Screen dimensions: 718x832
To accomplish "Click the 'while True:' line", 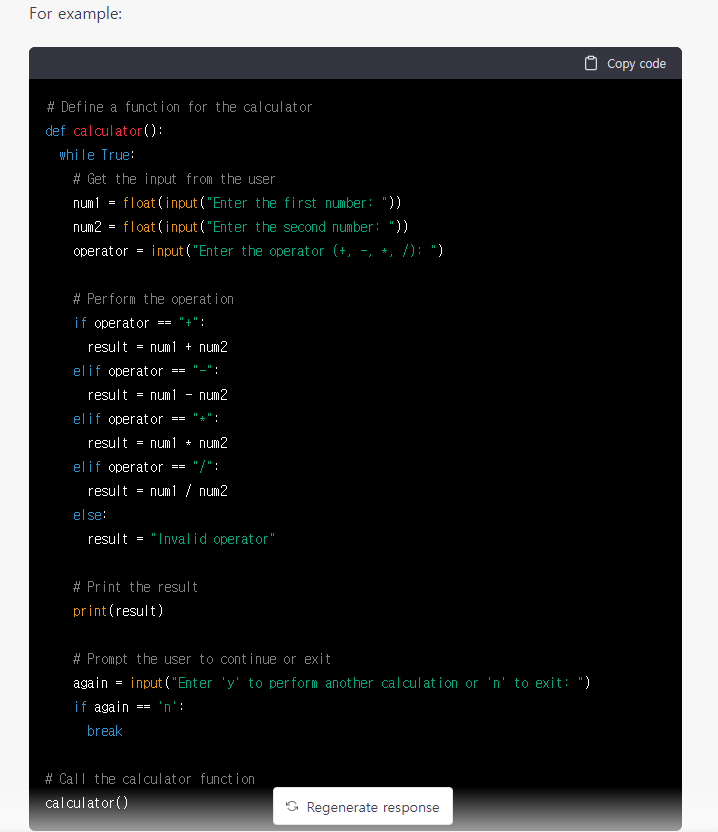I will click(97, 155).
